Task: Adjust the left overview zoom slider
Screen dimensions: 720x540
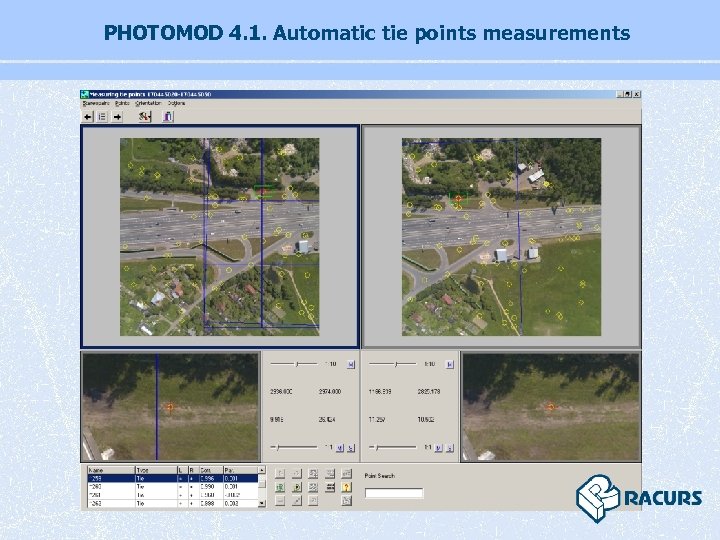Action: [x=294, y=364]
